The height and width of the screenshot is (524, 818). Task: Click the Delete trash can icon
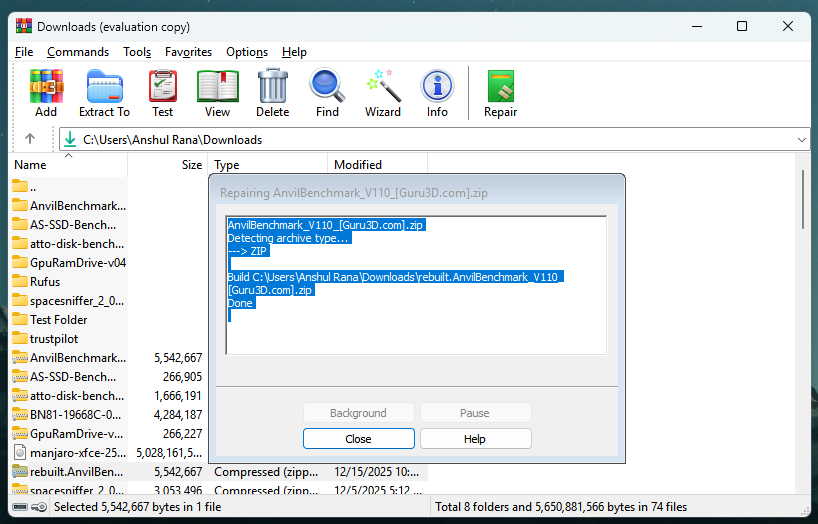[x=272, y=86]
